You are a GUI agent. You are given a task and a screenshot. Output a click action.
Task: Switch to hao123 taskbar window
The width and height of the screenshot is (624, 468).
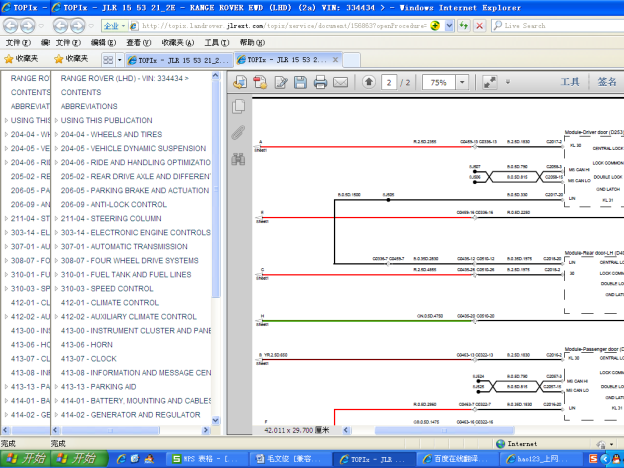(x=540, y=459)
